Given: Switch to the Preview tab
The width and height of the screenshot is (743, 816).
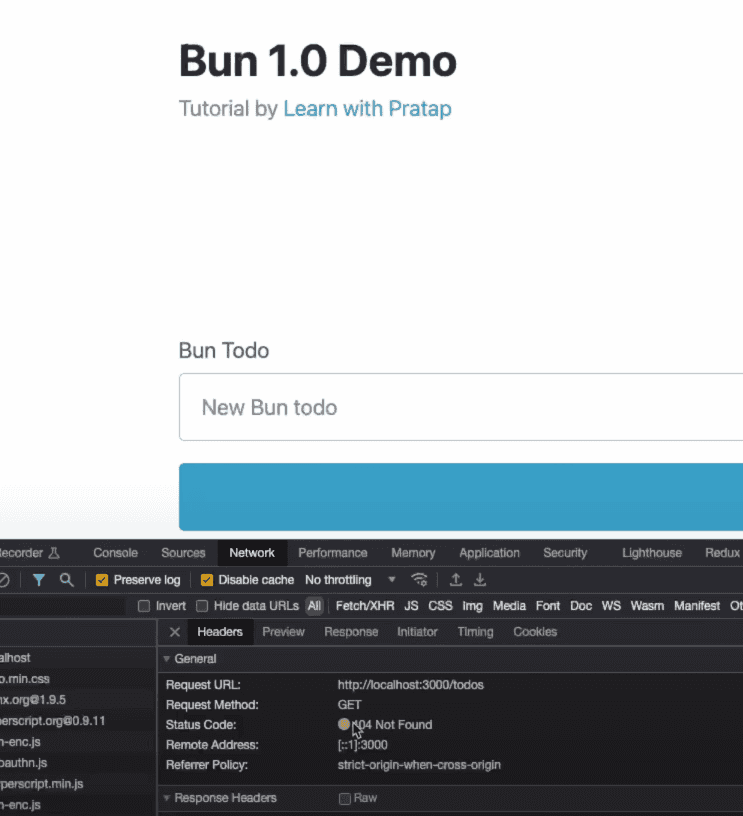Looking at the screenshot, I should [284, 632].
